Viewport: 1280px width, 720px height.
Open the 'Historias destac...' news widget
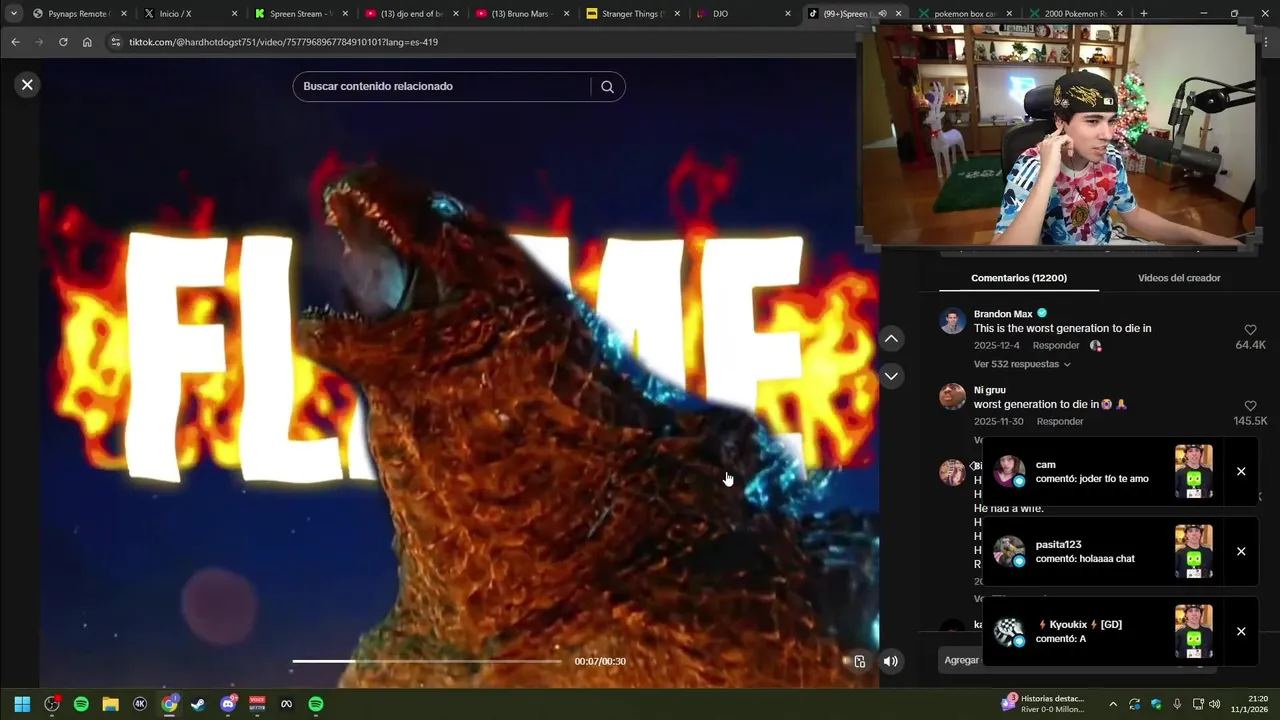tap(1044, 704)
